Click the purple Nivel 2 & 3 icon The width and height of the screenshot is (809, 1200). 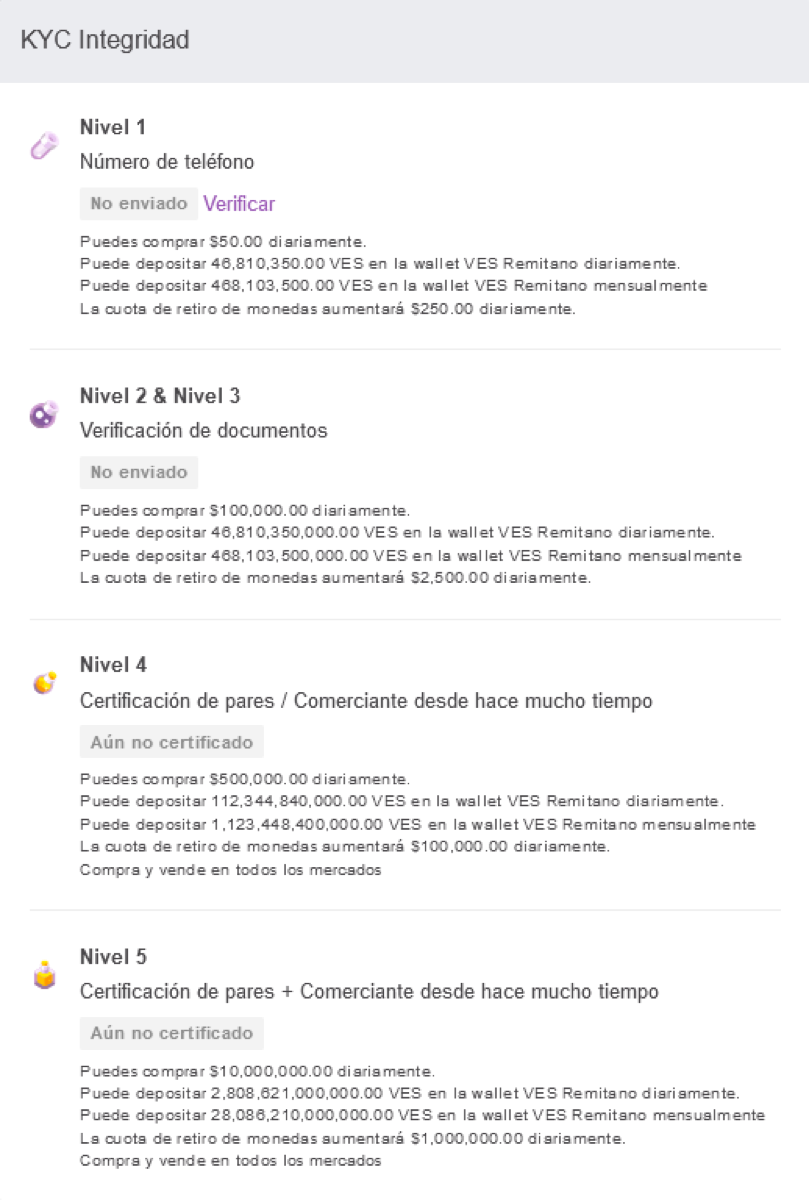(x=44, y=415)
